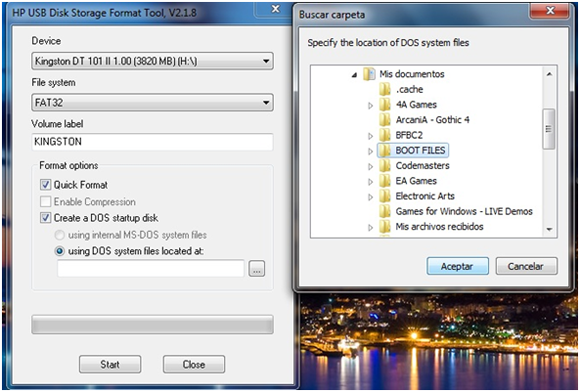Select the ArcaniA - Gothic 4 entry
Screen dimensions: 580x392
click(x=432, y=120)
